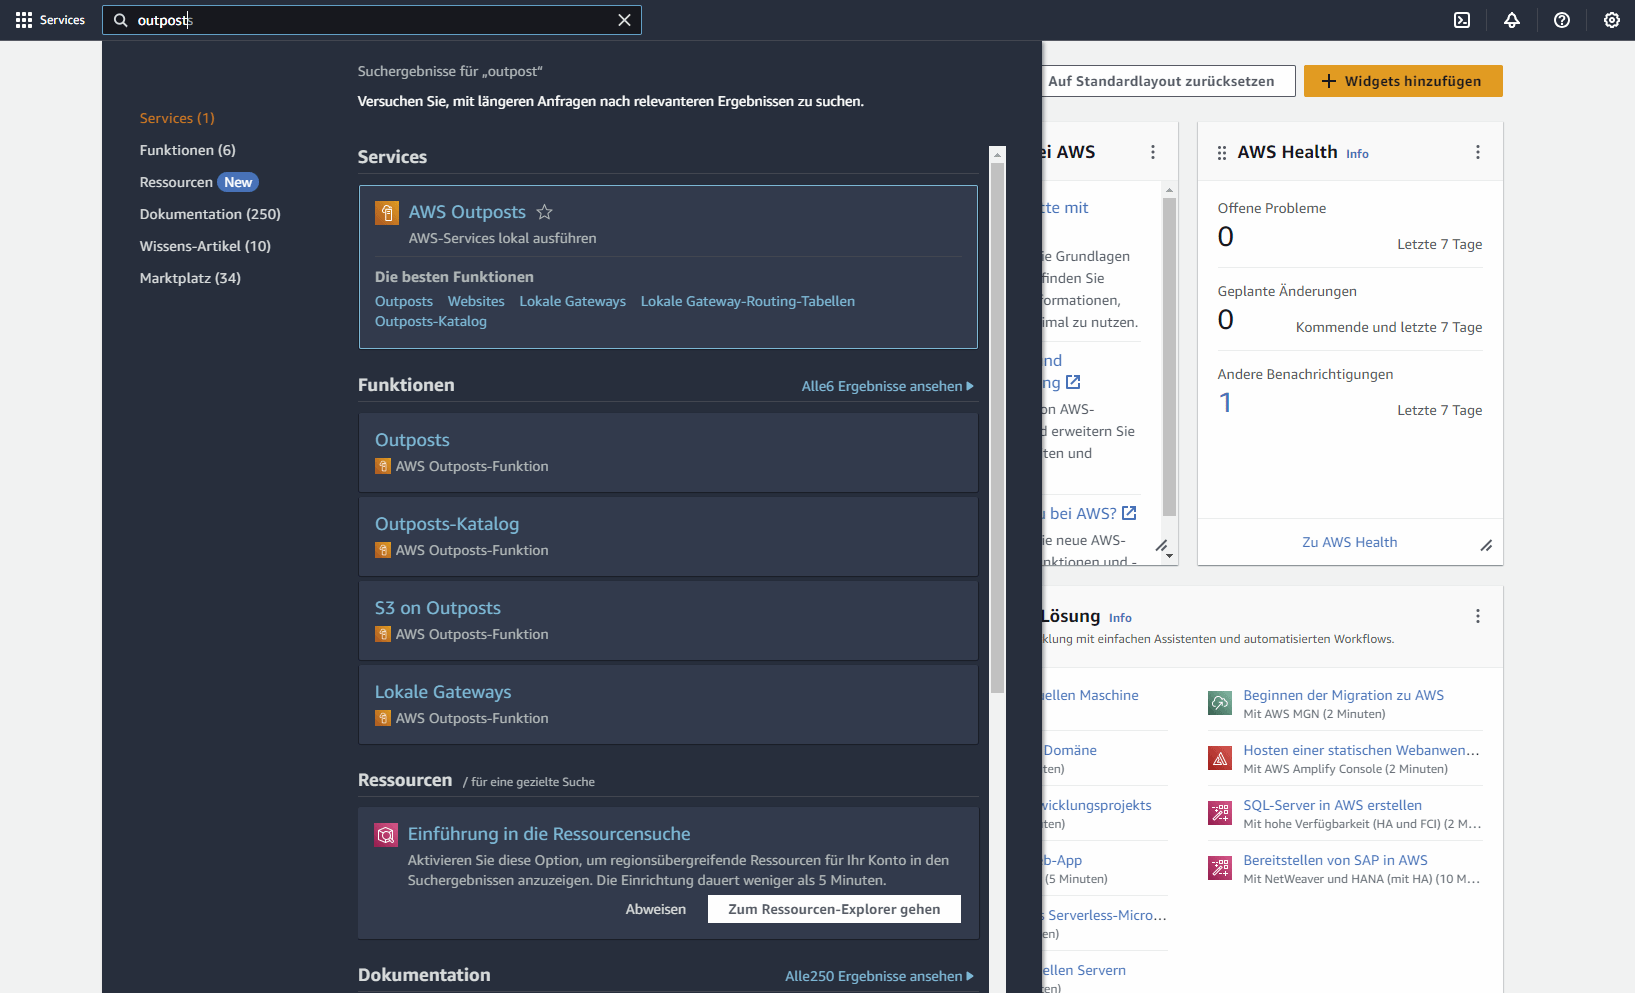
Task: Open Lokale Gateways link under best functions
Action: coord(573,301)
